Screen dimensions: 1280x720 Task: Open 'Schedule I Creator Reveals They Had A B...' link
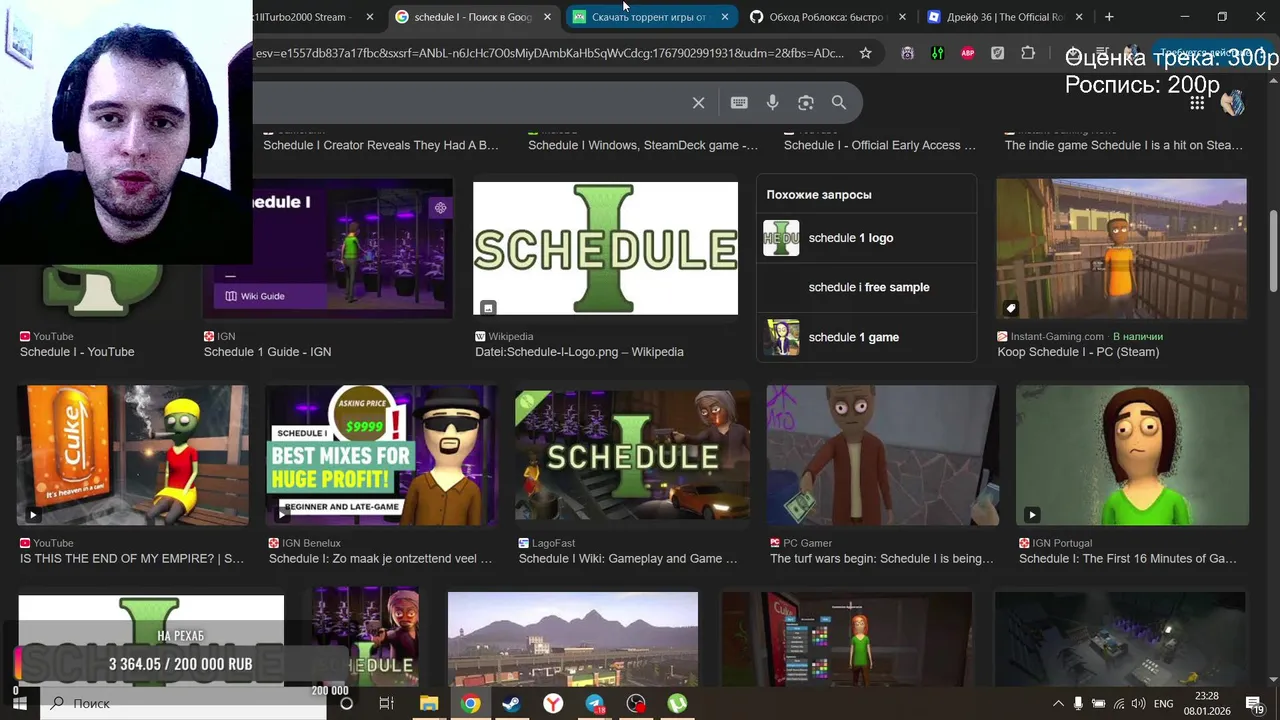(x=381, y=145)
